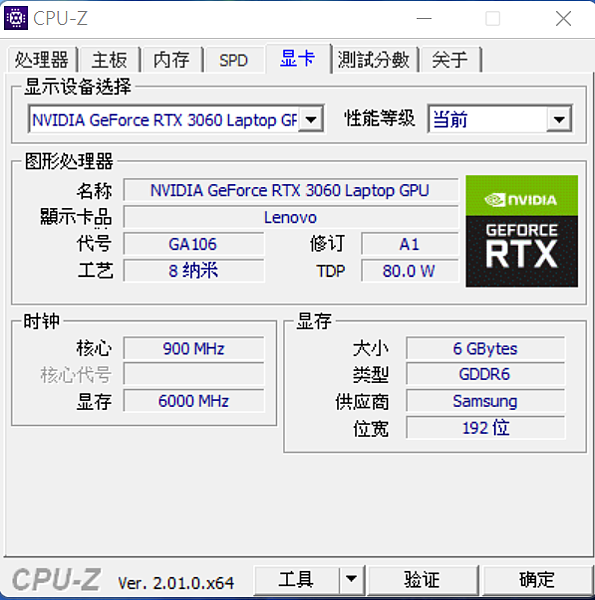
Task: Click the GA106 code name value
Action: [194, 244]
